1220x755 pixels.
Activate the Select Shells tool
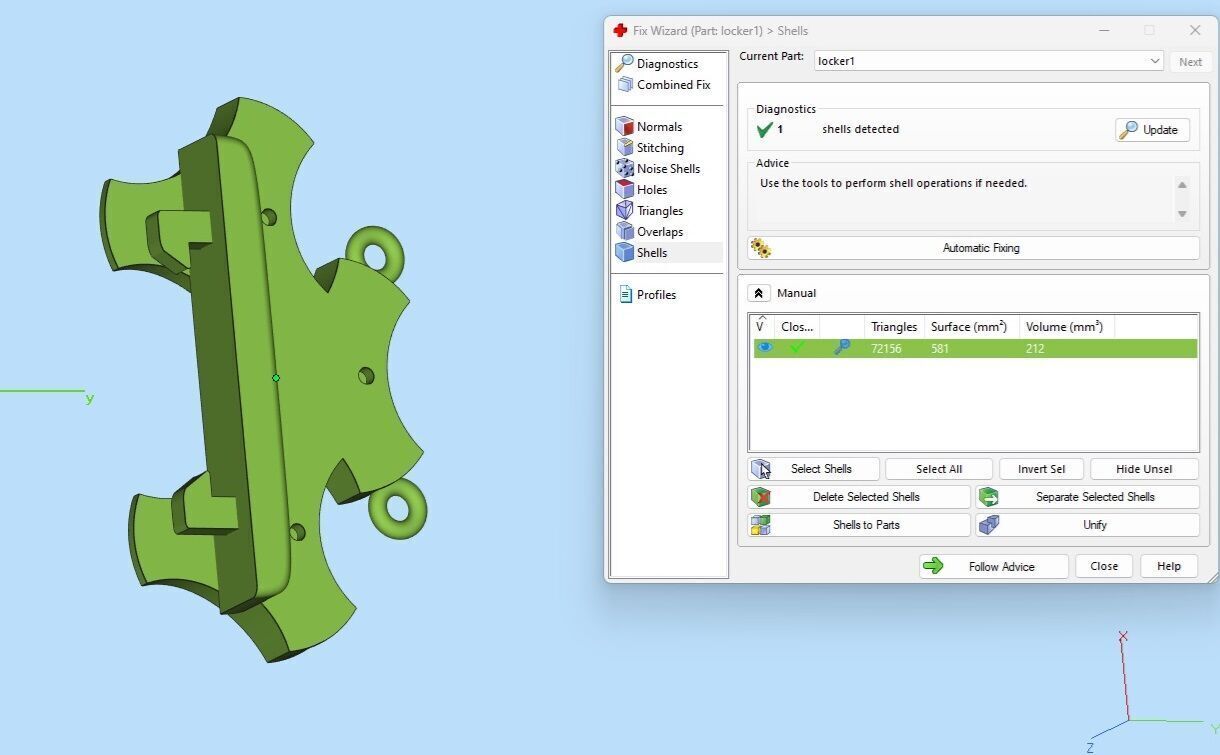tap(814, 469)
